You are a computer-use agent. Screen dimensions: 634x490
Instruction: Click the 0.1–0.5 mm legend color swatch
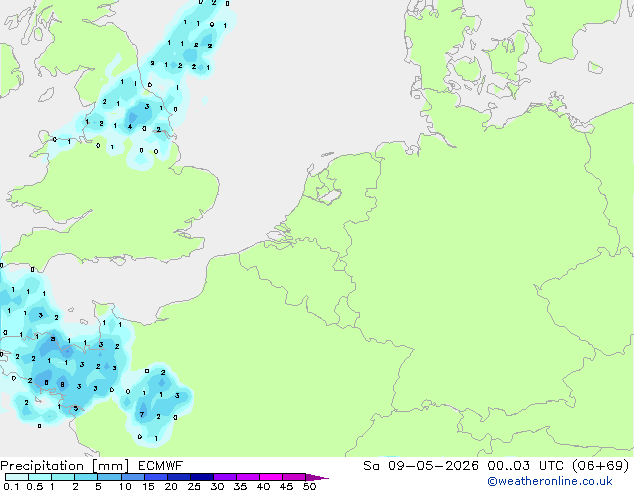(17, 477)
